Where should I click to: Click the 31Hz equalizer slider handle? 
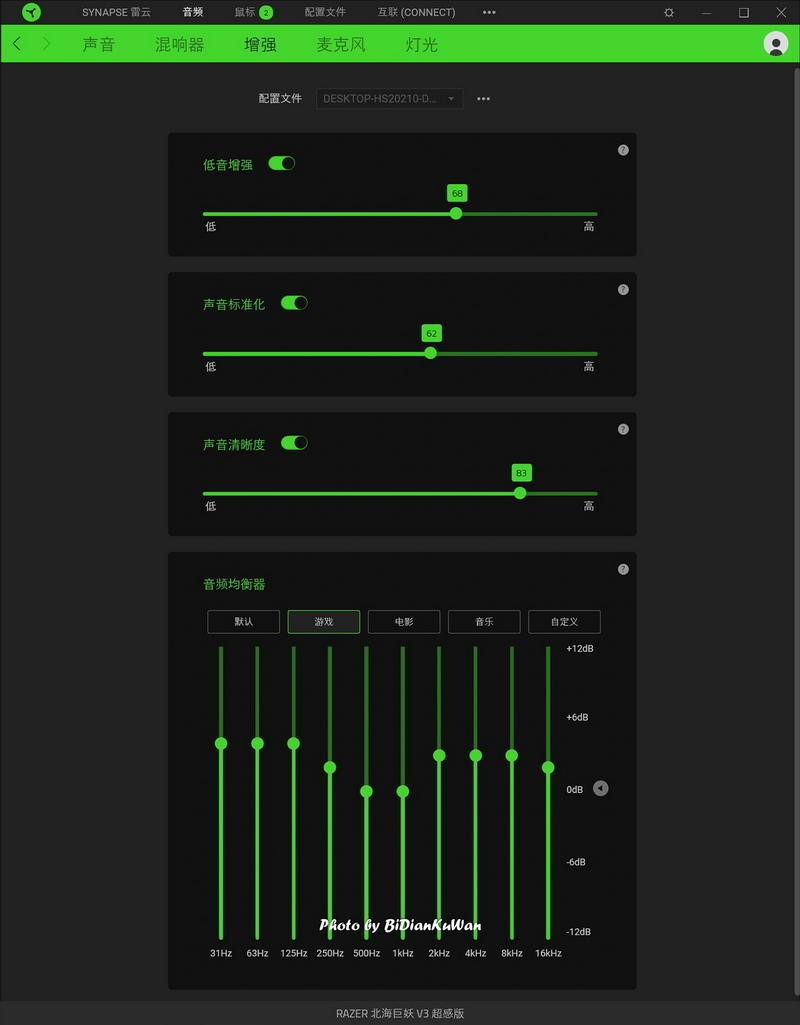coord(221,743)
